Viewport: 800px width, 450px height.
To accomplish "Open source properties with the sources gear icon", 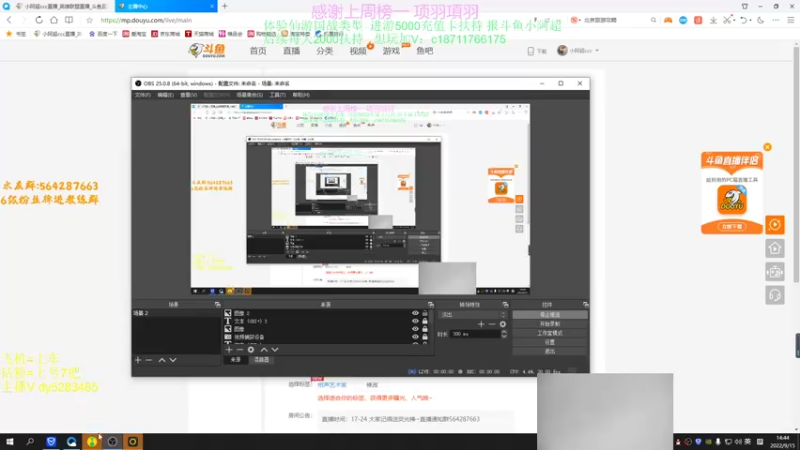I will click(251, 350).
